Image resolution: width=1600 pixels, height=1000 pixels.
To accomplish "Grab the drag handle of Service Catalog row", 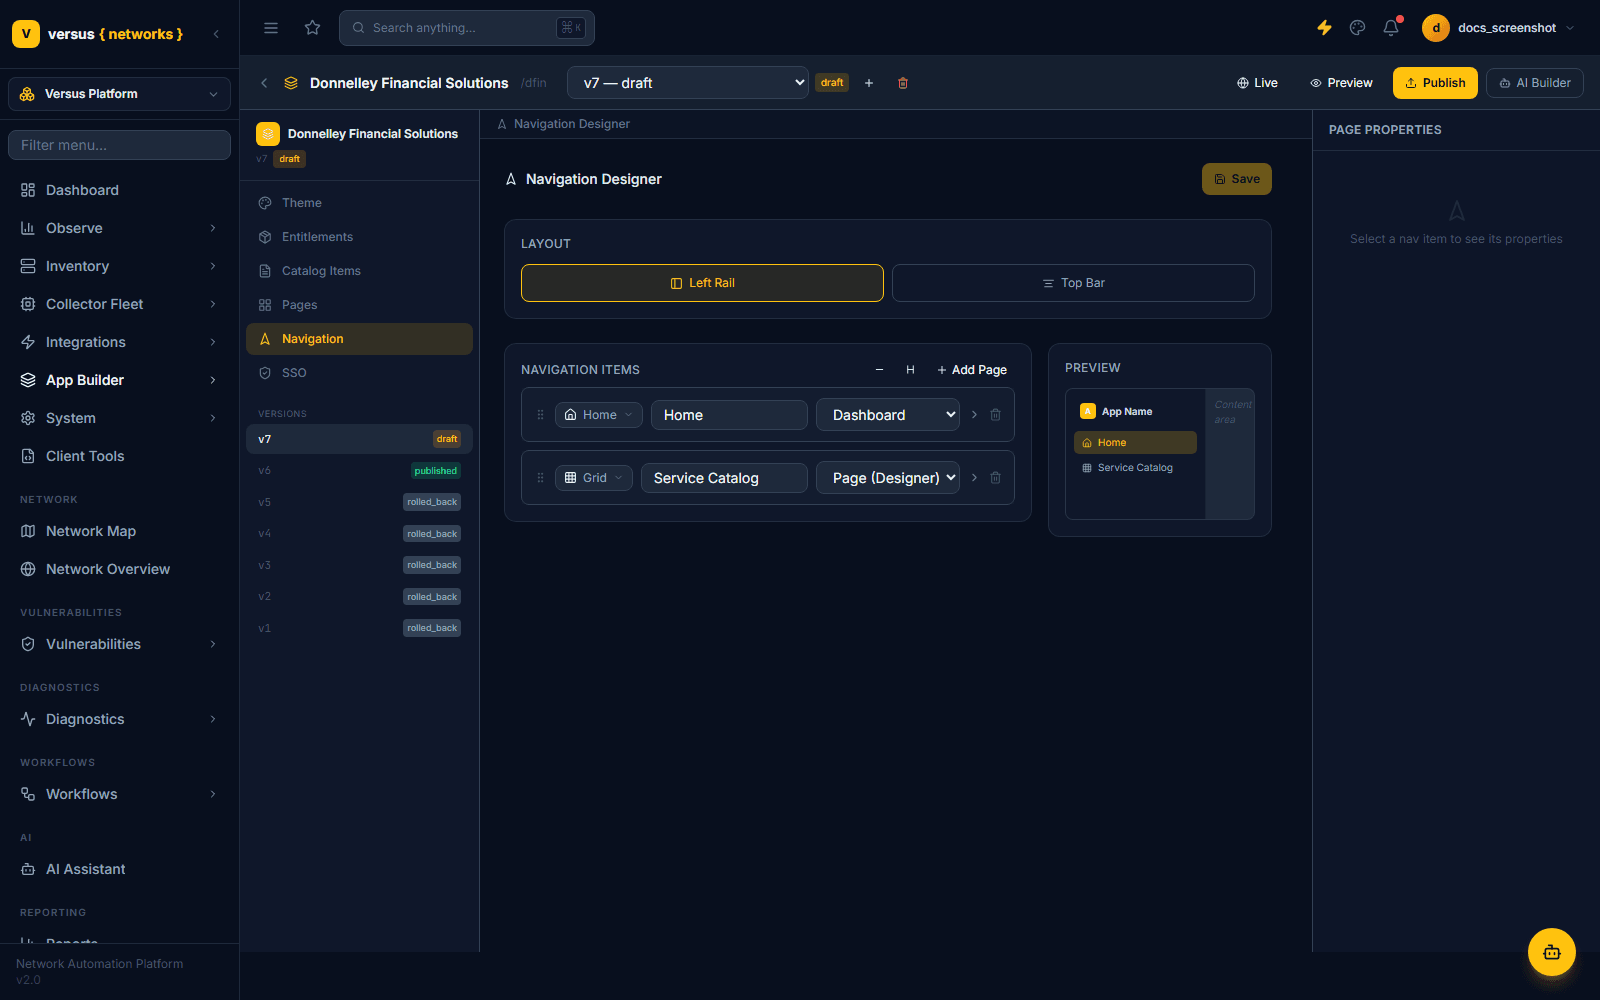I will [x=540, y=478].
